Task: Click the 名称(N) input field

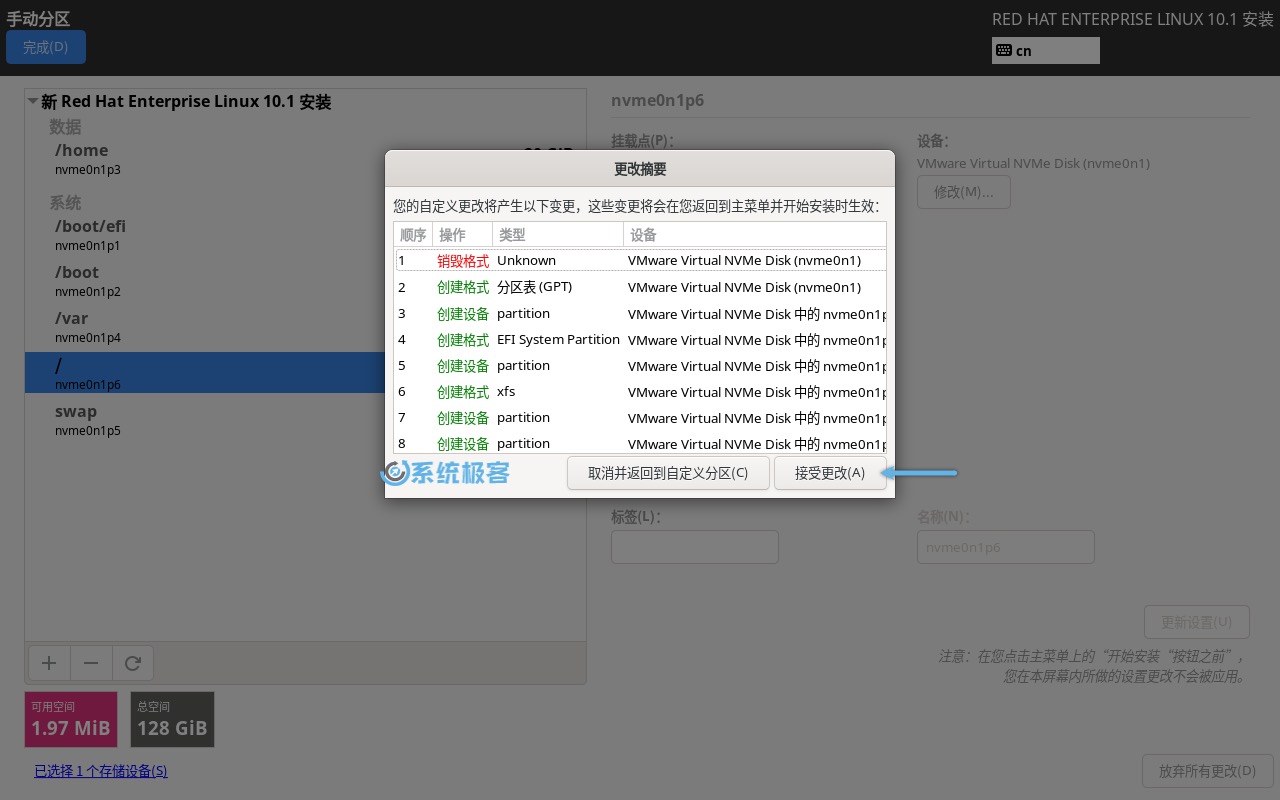Action: [1006, 547]
